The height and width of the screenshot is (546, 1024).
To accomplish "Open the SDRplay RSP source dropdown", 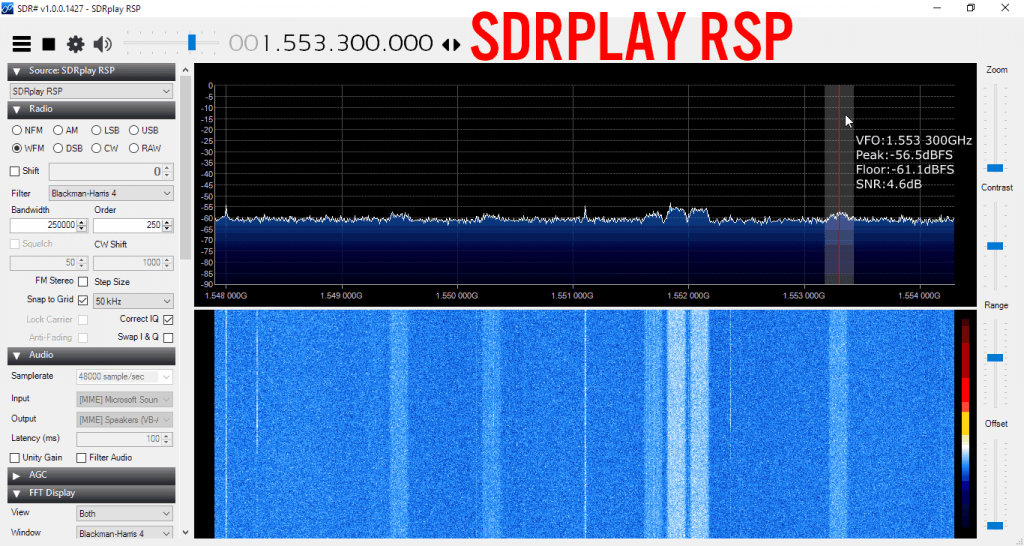I will pyautogui.click(x=91, y=91).
